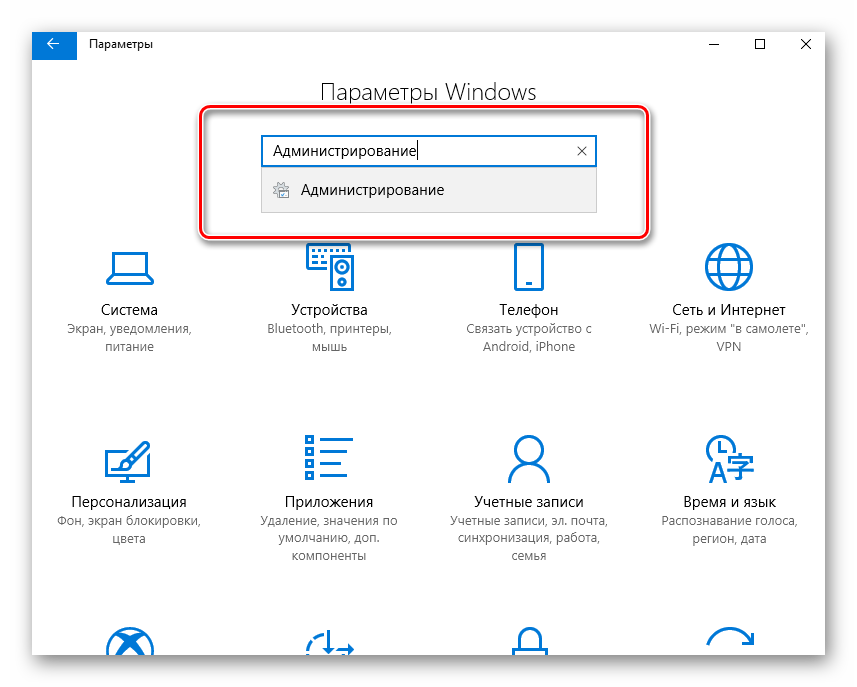Click the padlock privacy icon at bottom

[x=528, y=645]
